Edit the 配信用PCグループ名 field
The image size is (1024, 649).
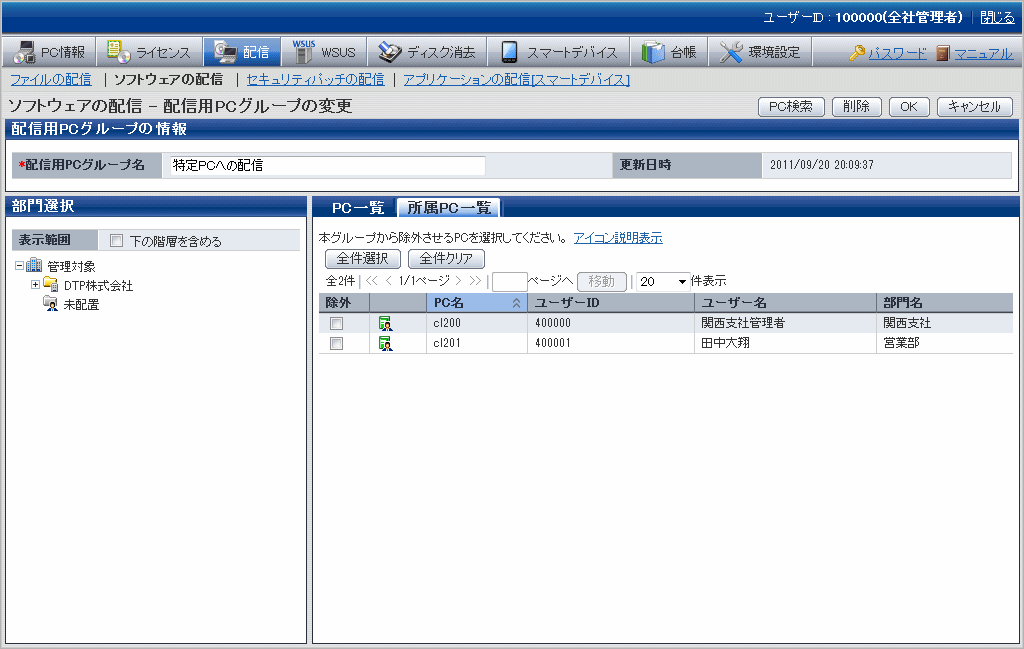point(327,165)
